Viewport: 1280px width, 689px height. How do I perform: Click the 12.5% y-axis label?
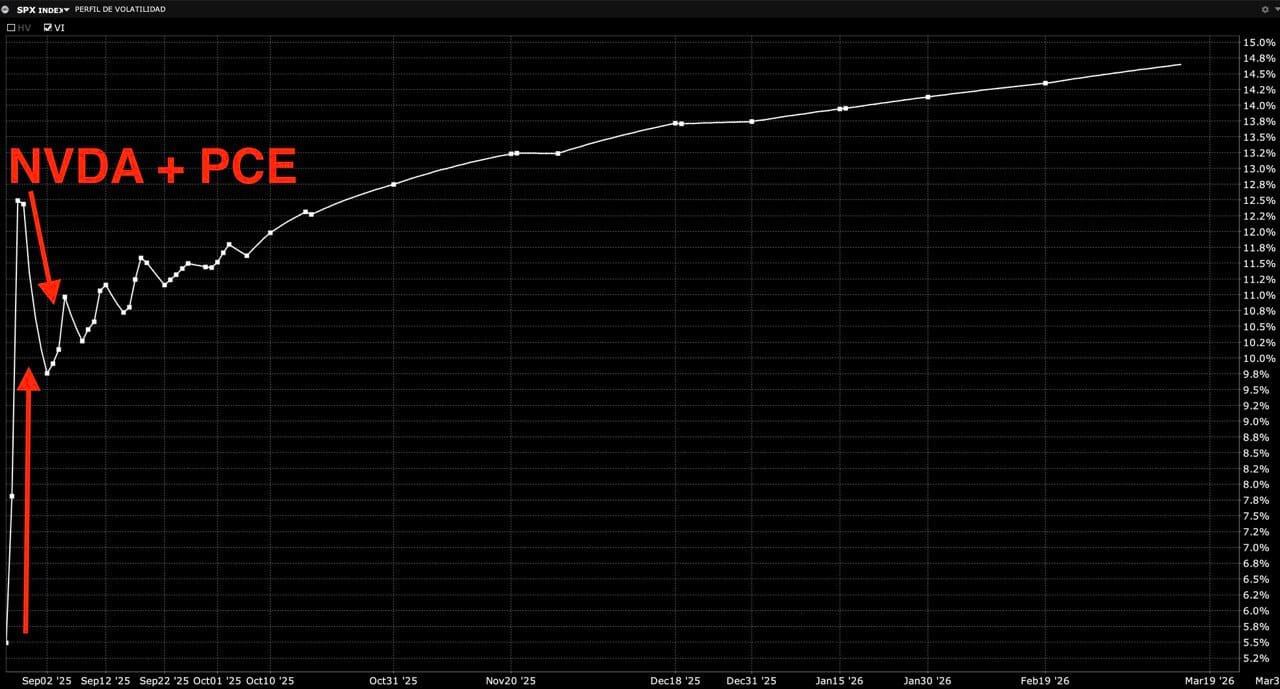tap(1258, 200)
